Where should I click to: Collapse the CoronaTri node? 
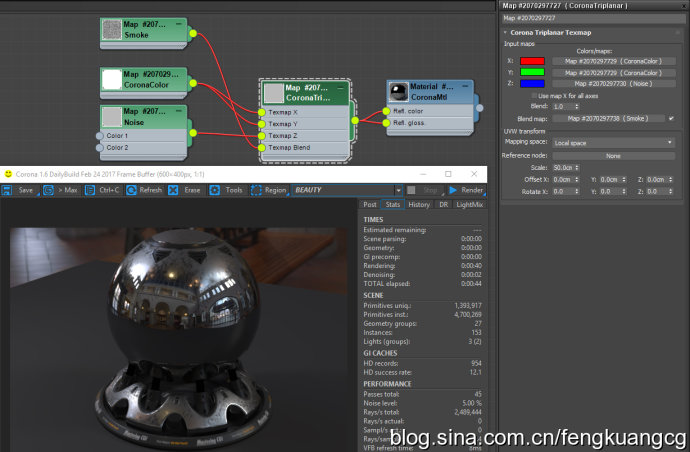340,88
